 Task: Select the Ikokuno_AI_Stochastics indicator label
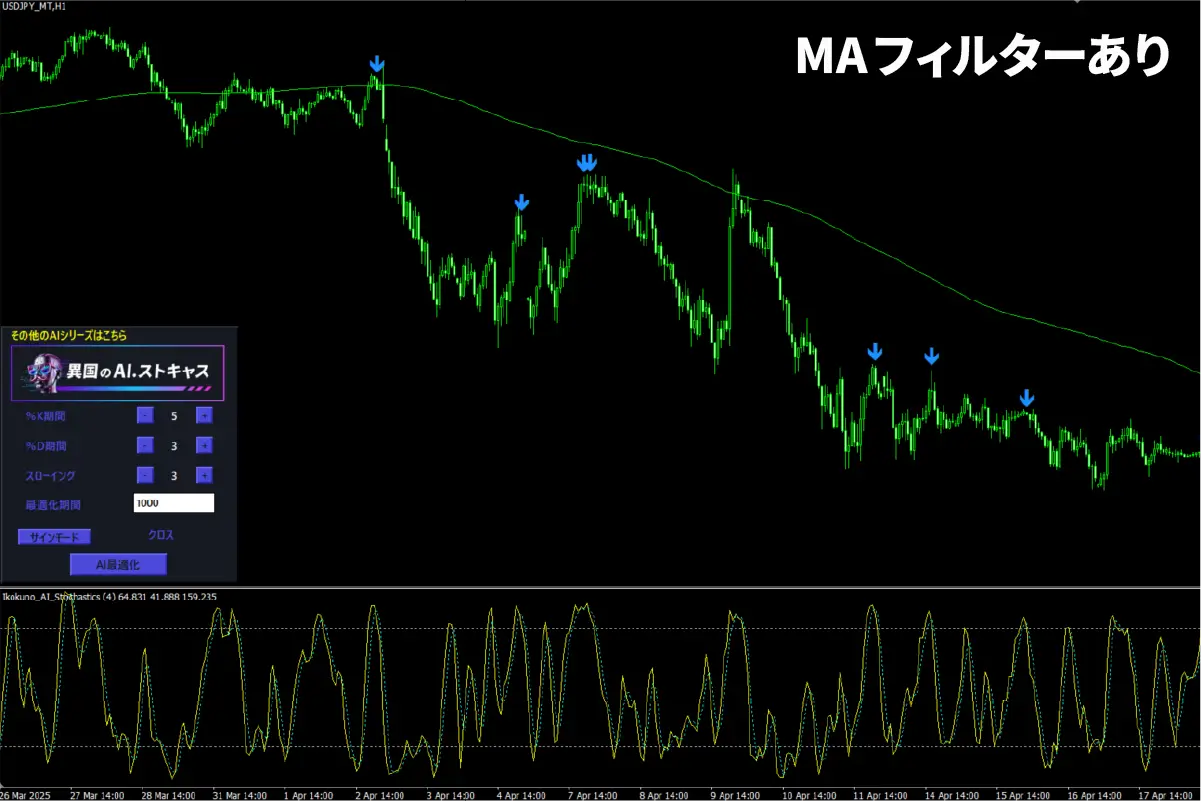[x=60, y=597]
